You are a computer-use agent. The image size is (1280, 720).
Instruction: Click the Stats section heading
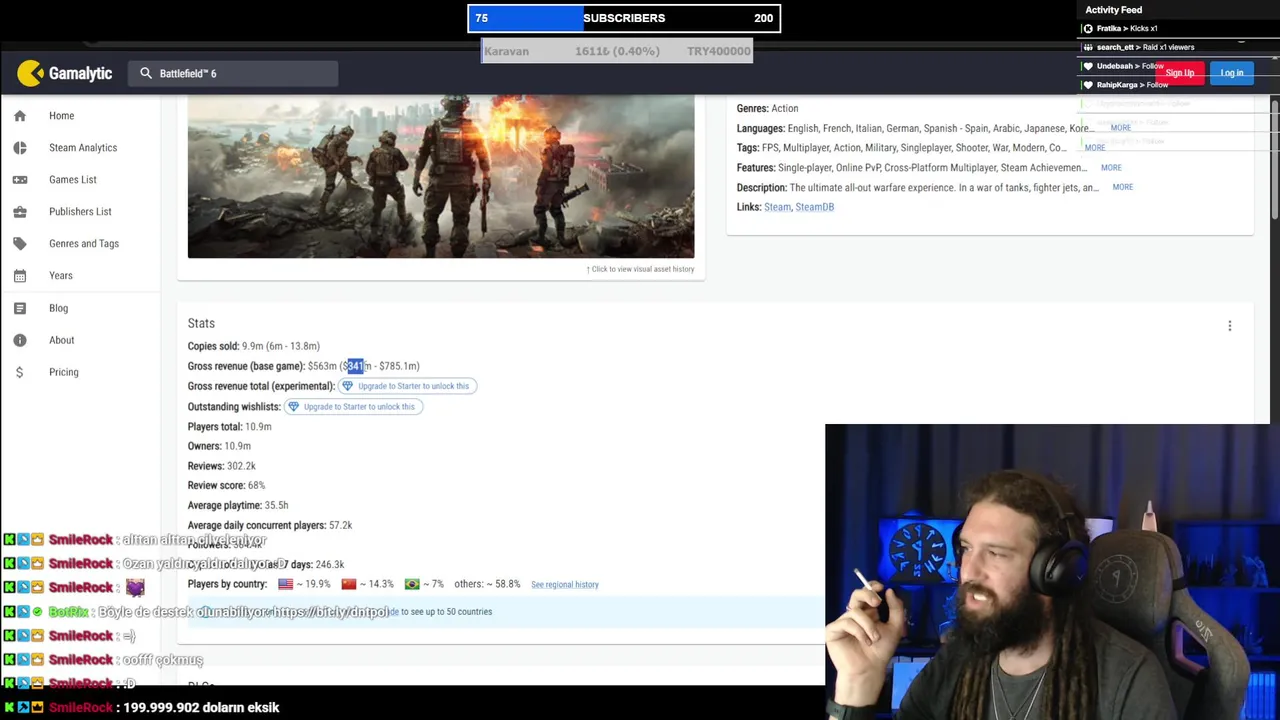click(201, 323)
